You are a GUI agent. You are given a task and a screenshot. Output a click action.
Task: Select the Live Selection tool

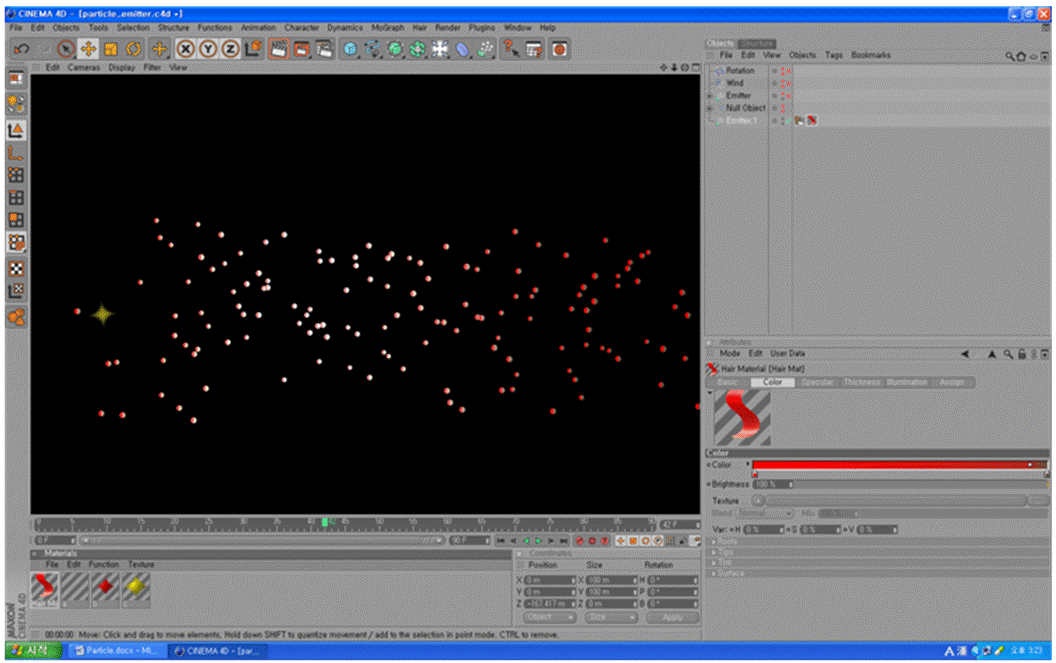tap(65, 49)
